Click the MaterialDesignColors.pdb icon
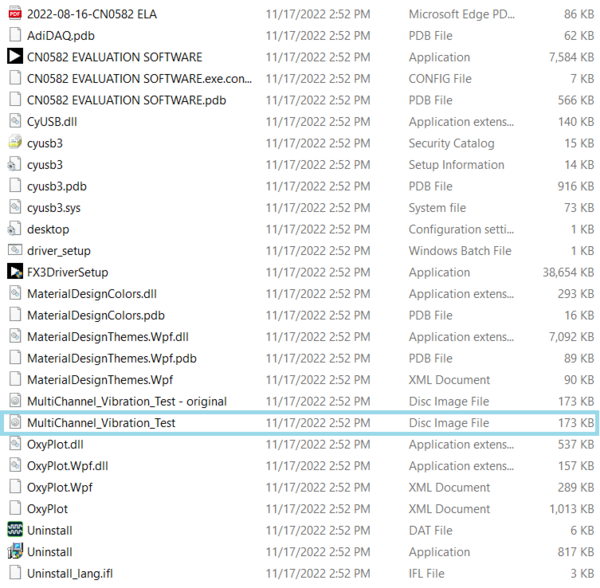The image size is (600, 588). (x=15, y=315)
